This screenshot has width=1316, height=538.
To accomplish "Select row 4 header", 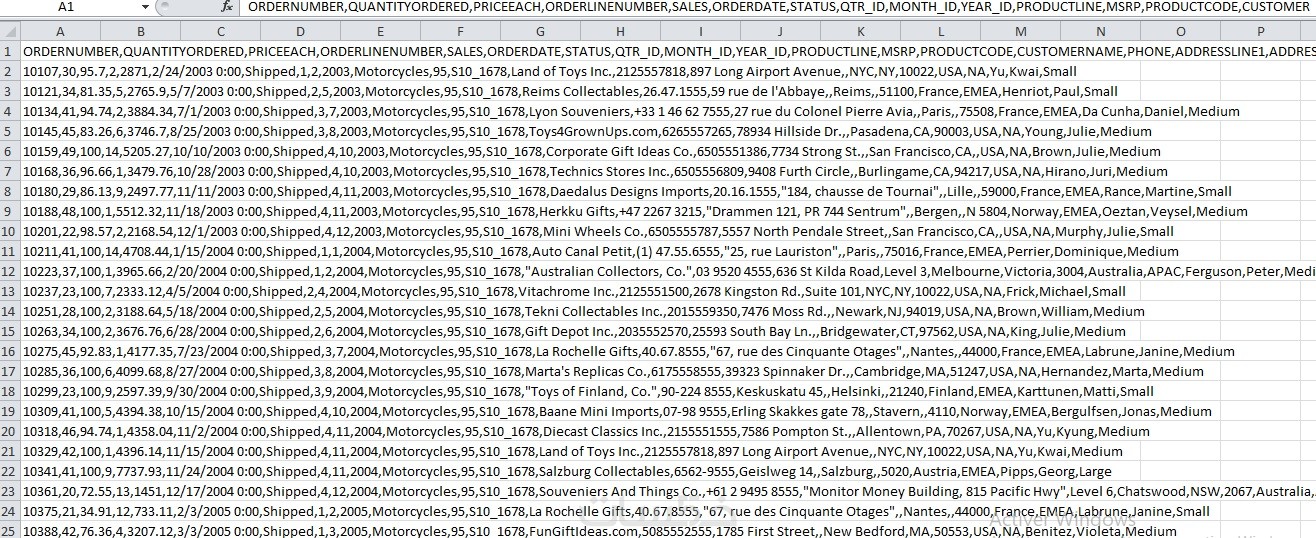I will [10, 111].
